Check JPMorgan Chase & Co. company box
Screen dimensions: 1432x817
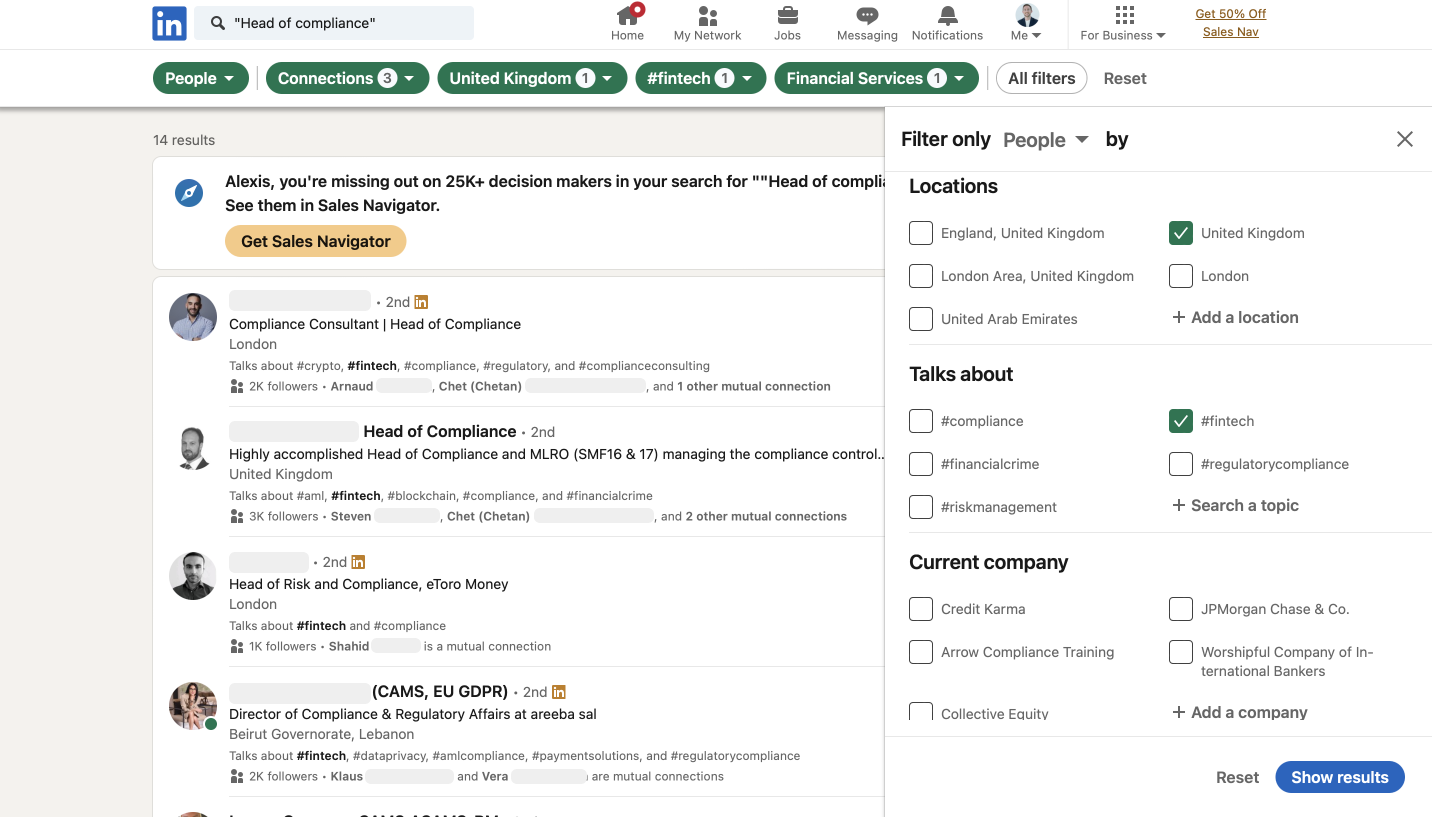click(x=1181, y=609)
